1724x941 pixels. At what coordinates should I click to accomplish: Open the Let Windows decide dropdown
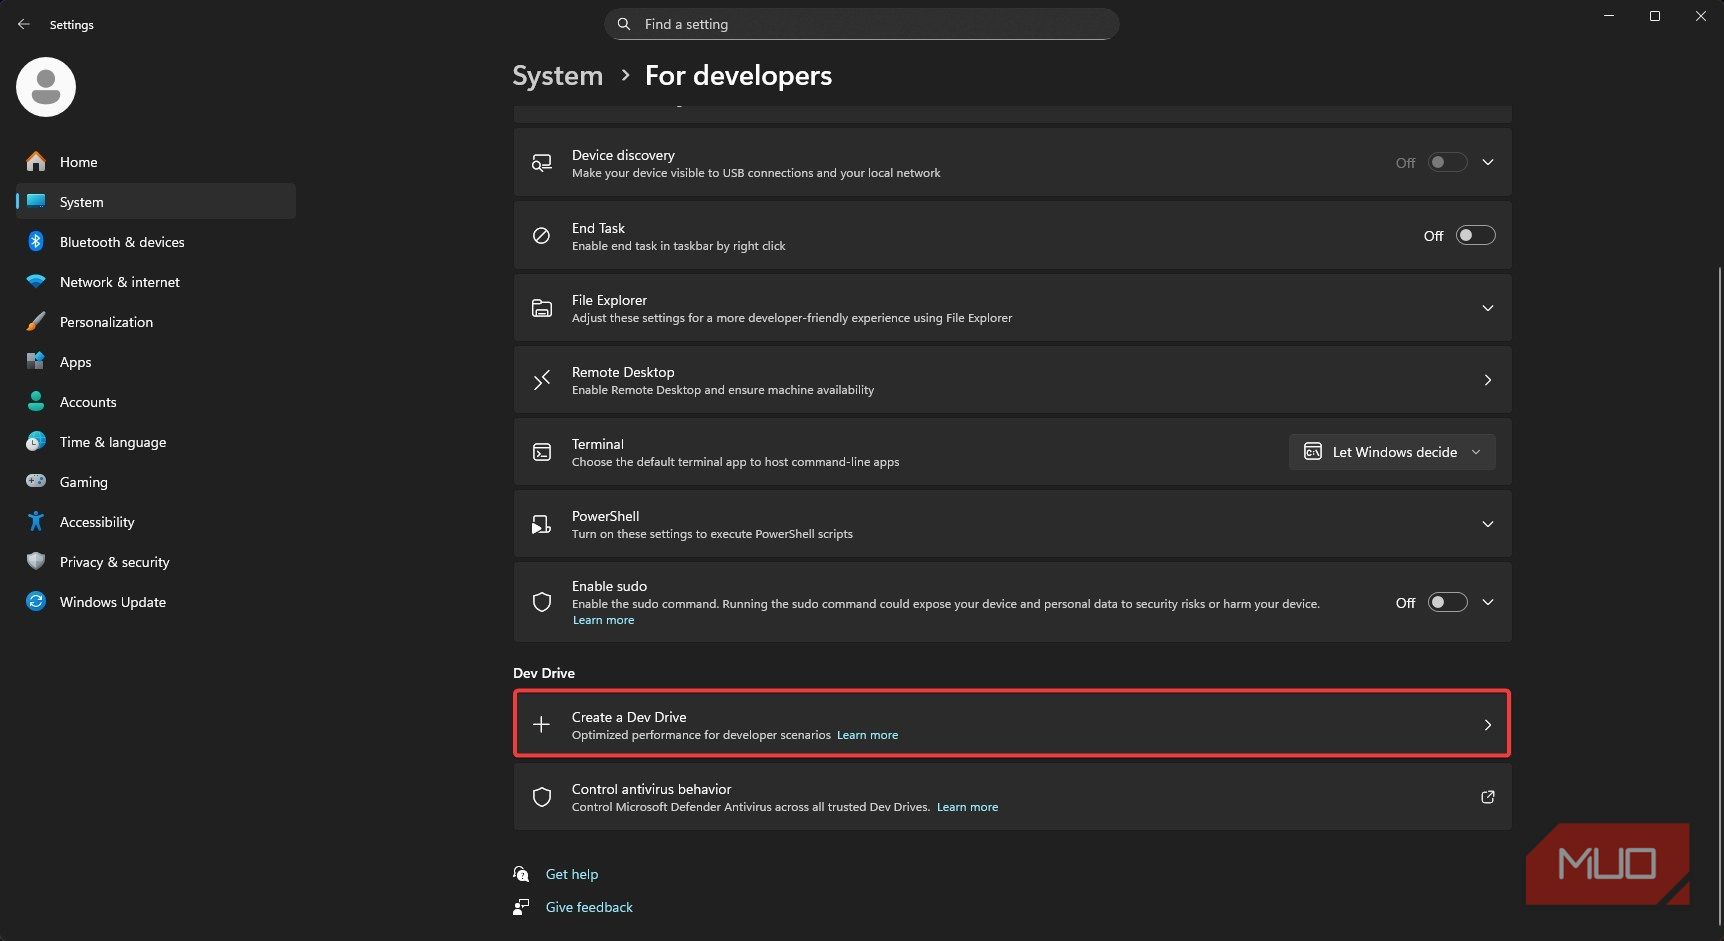(x=1392, y=452)
